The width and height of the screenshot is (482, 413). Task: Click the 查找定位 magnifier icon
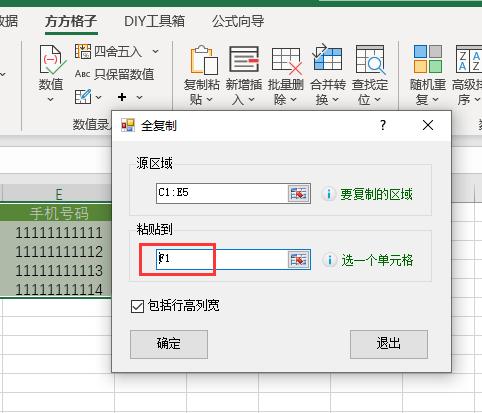click(x=371, y=60)
